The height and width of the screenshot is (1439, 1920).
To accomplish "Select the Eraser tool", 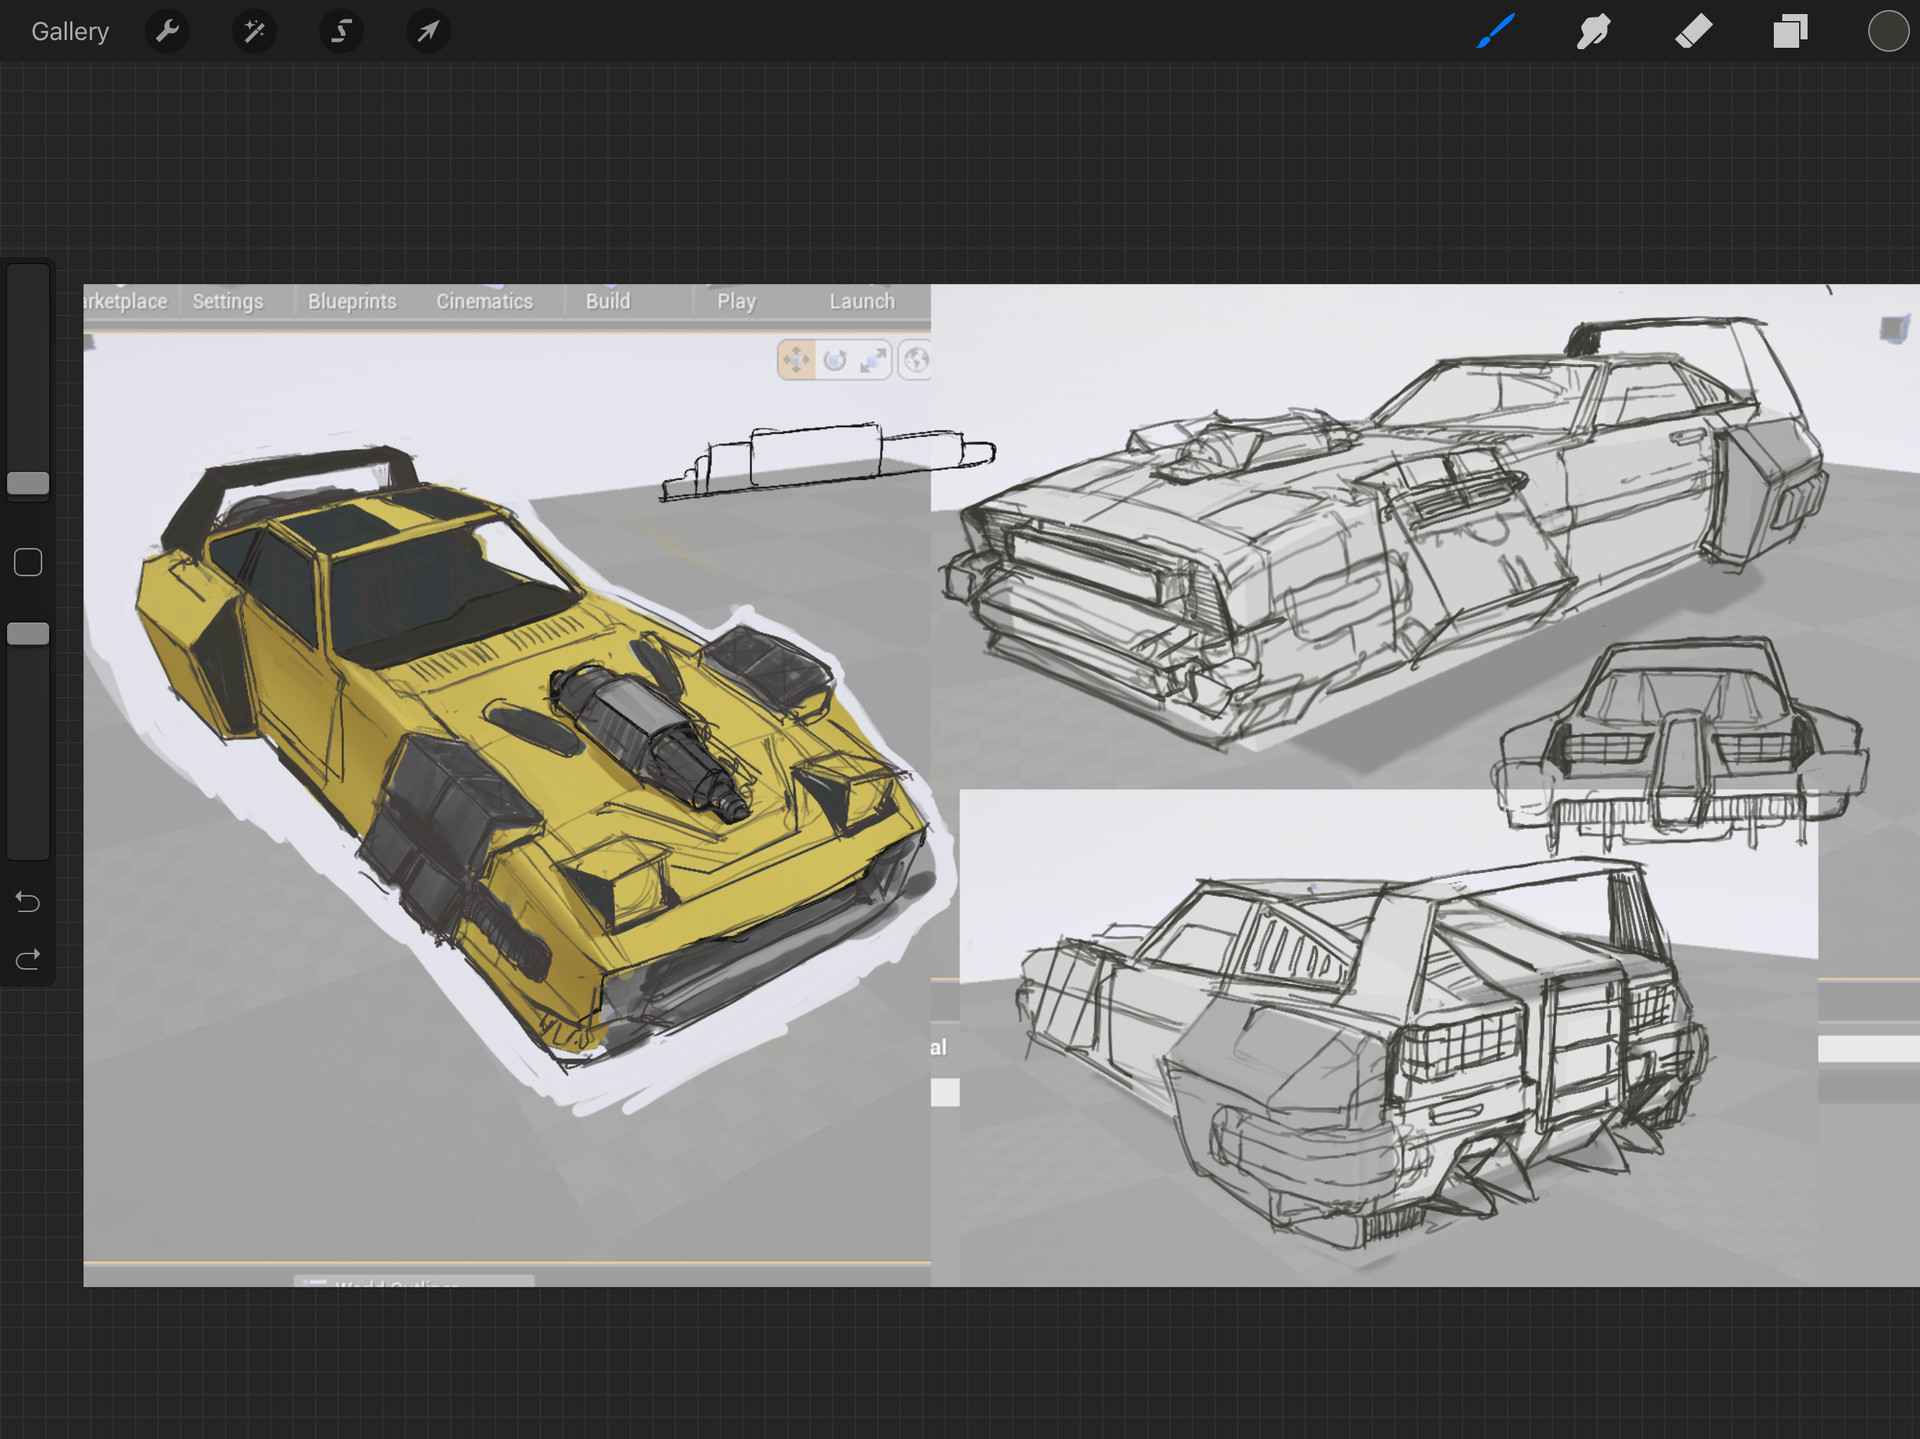I will pos(1692,31).
